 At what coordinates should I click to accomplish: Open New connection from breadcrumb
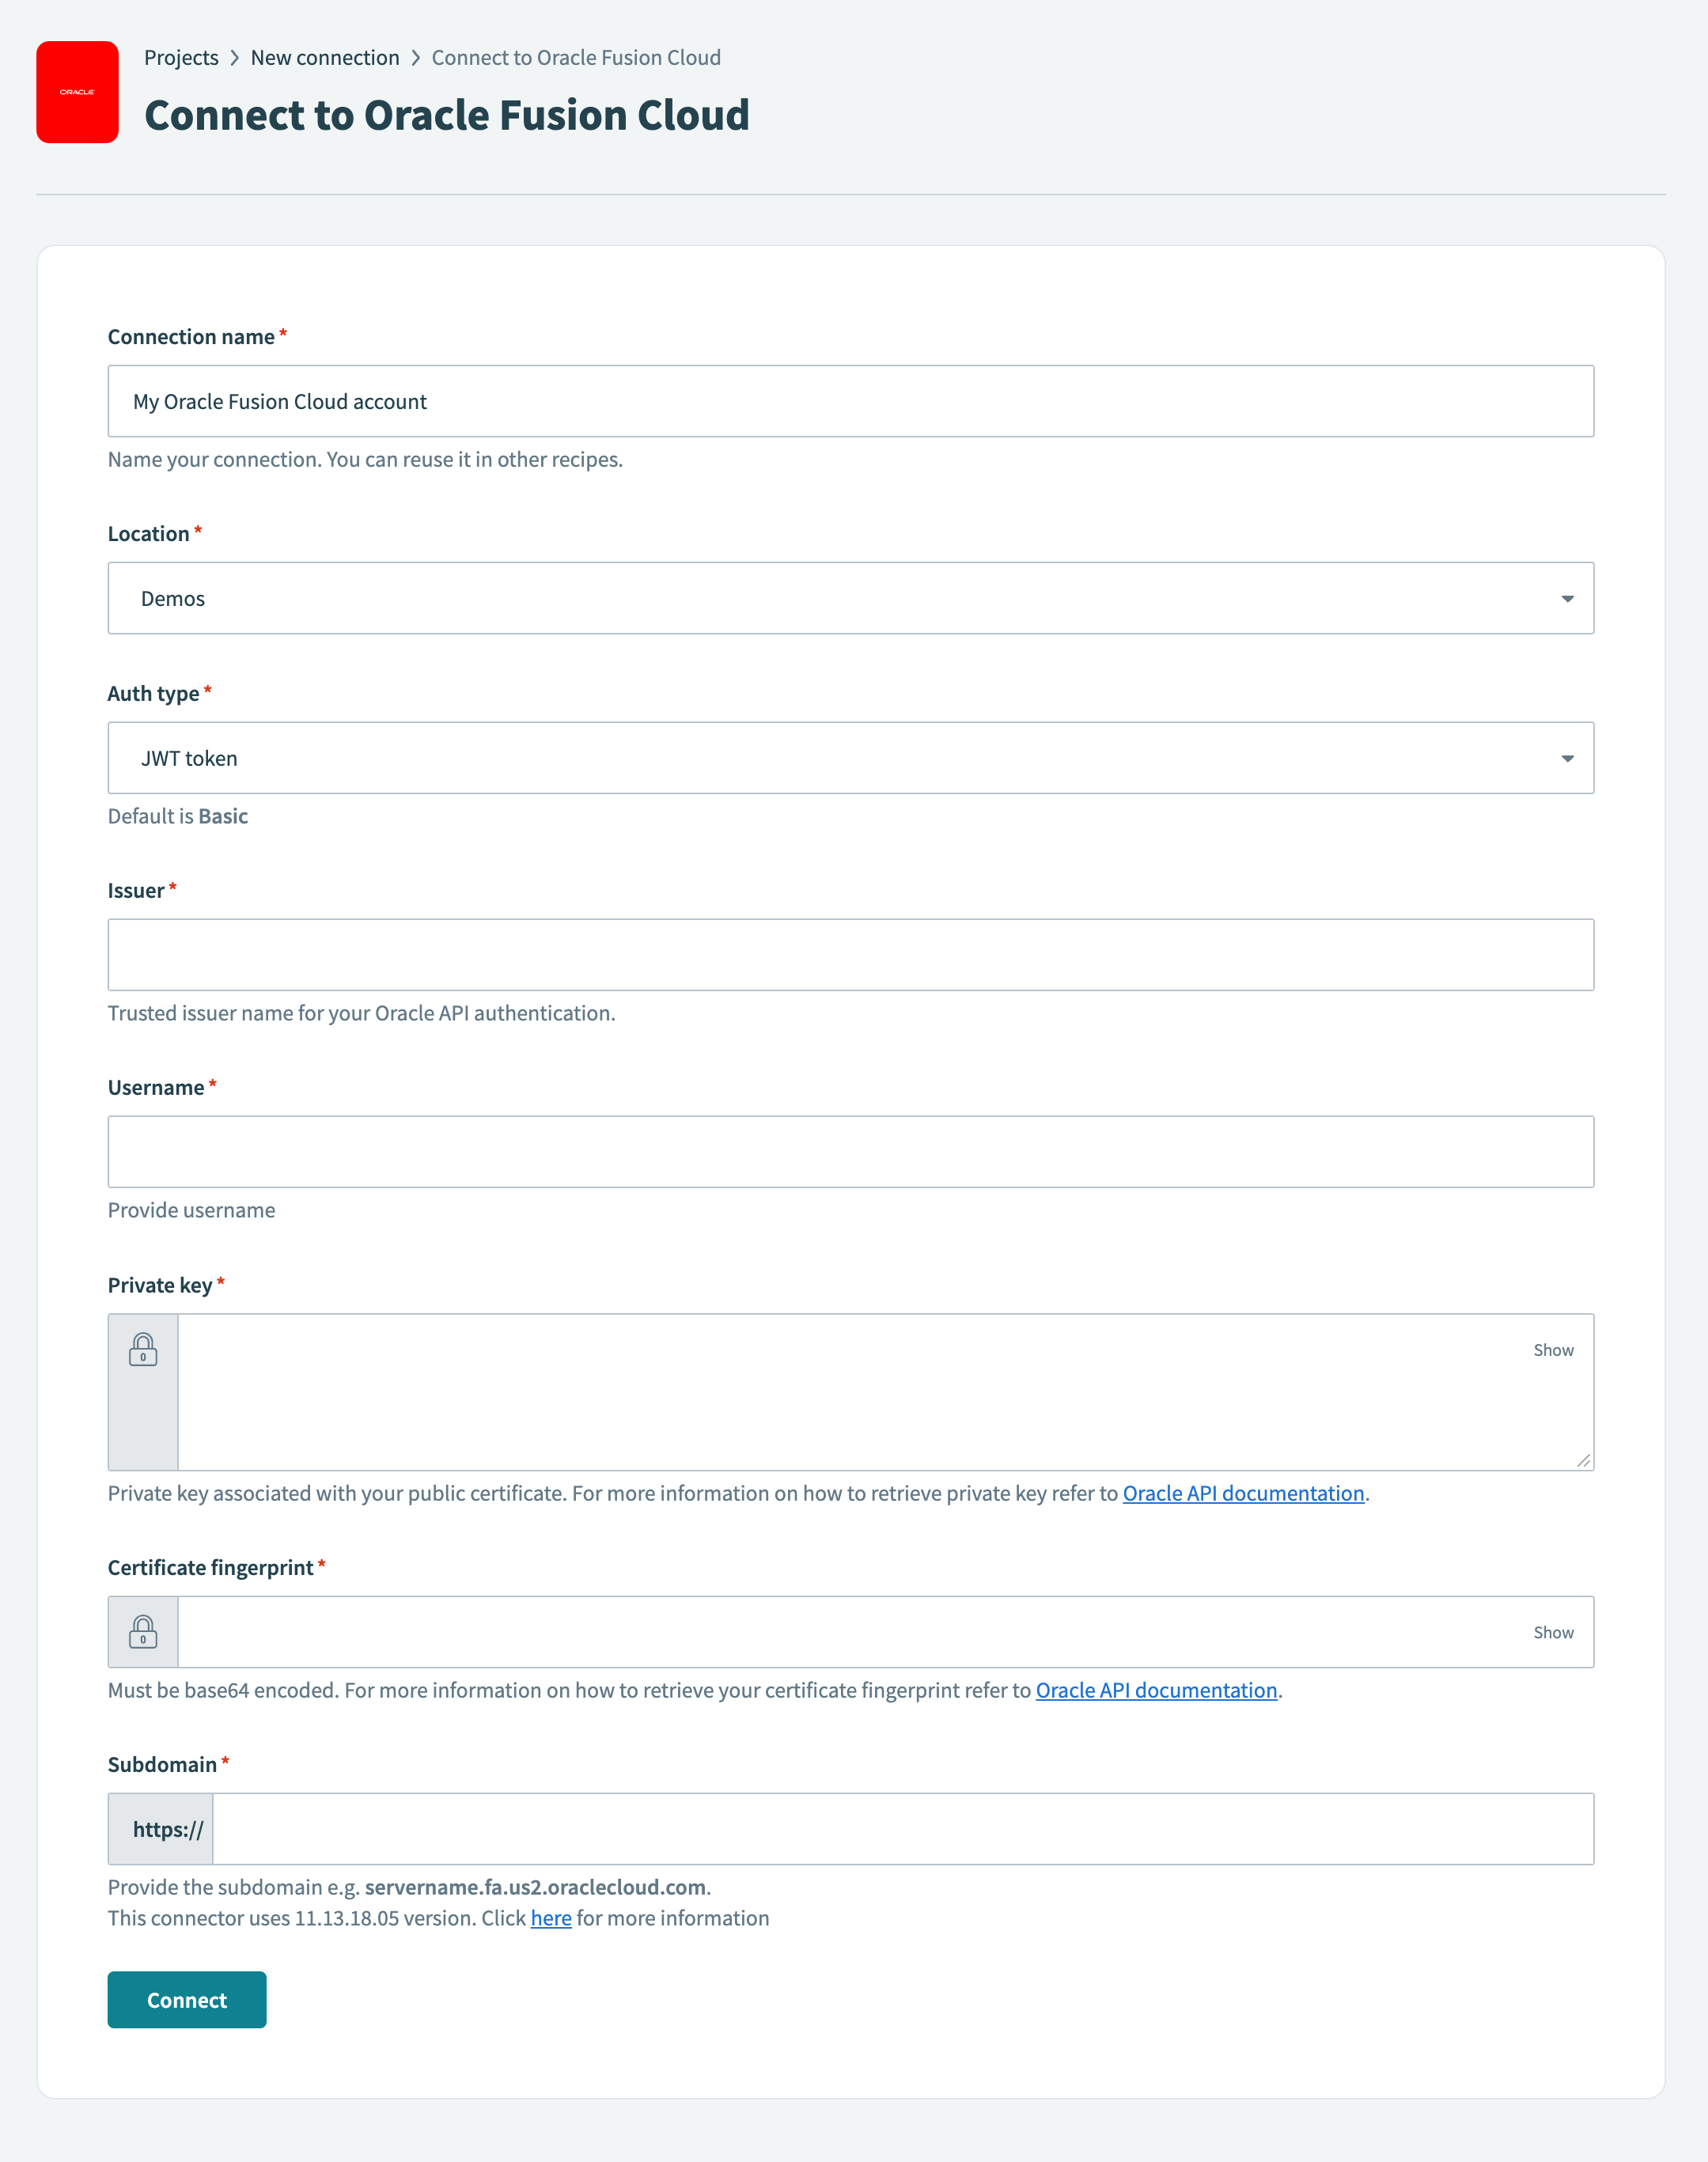(325, 57)
